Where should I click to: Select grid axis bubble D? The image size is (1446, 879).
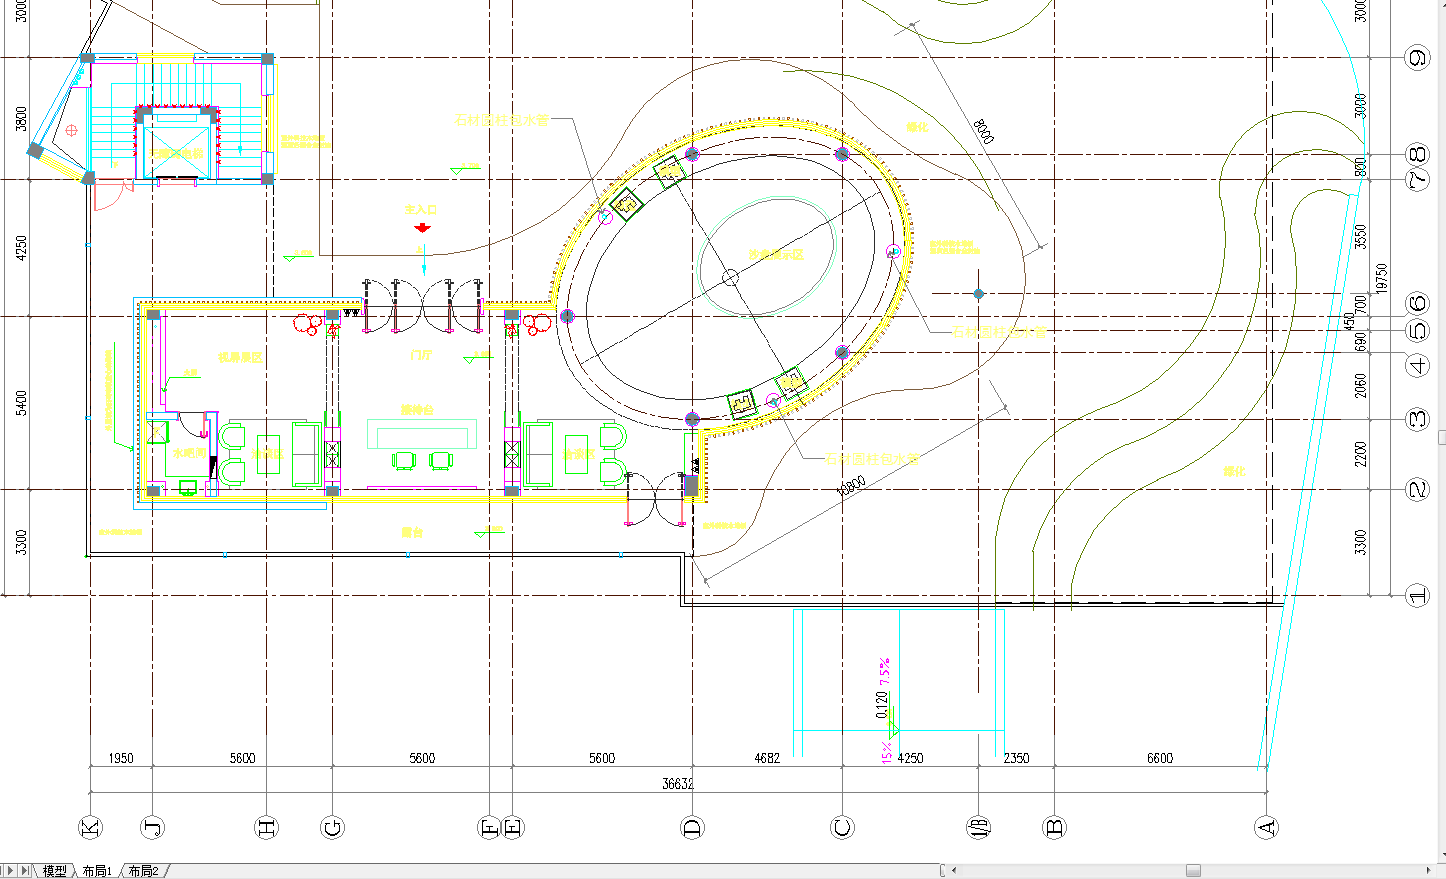(692, 827)
